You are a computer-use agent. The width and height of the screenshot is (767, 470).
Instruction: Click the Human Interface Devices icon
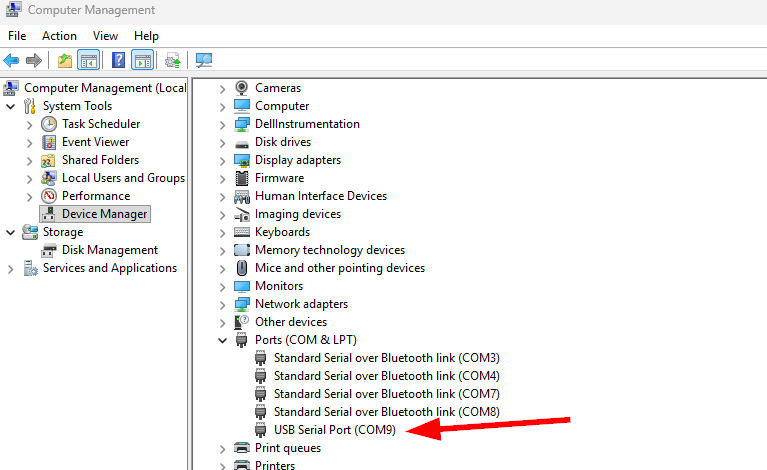(x=242, y=196)
